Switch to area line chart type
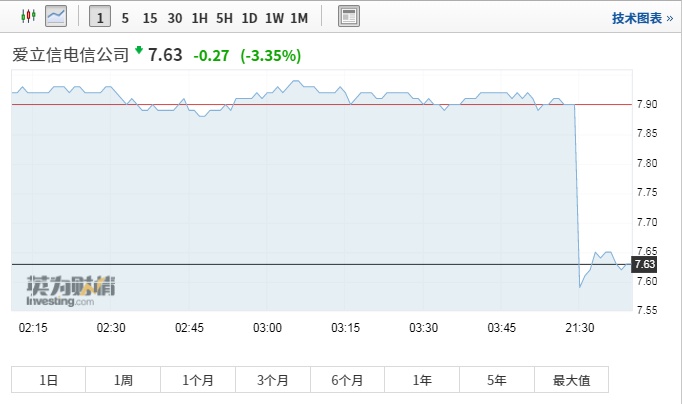The image size is (682, 404). click(x=57, y=16)
